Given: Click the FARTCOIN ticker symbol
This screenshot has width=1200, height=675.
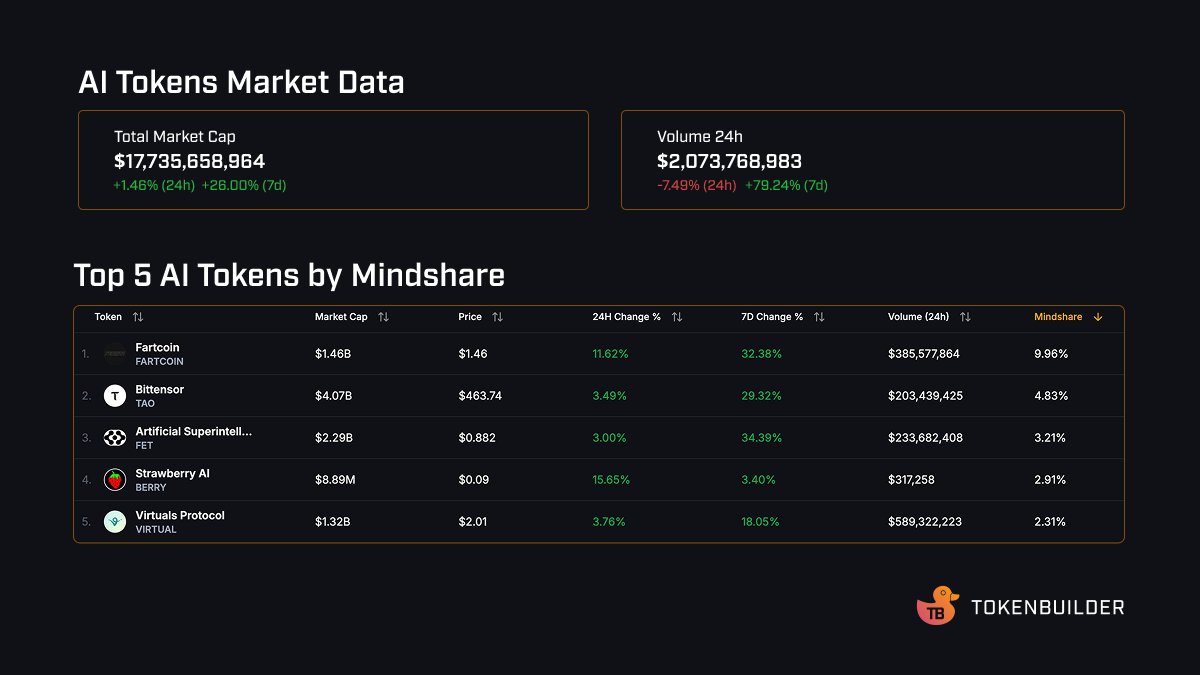Looking at the screenshot, I should pyautogui.click(x=159, y=362).
